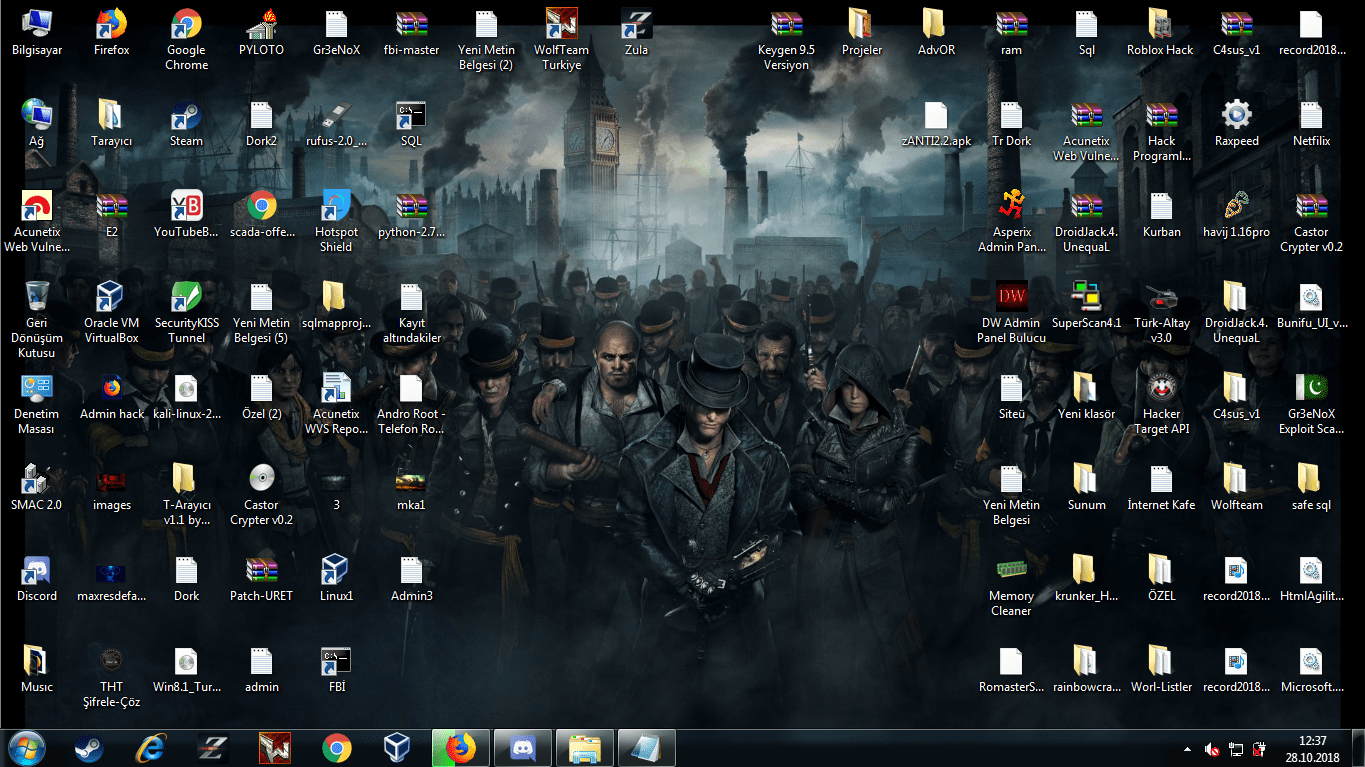Viewport: 1365px width, 767px height.
Task: Launch the Firefox desktop shortcut
Action: click(112, 33)
